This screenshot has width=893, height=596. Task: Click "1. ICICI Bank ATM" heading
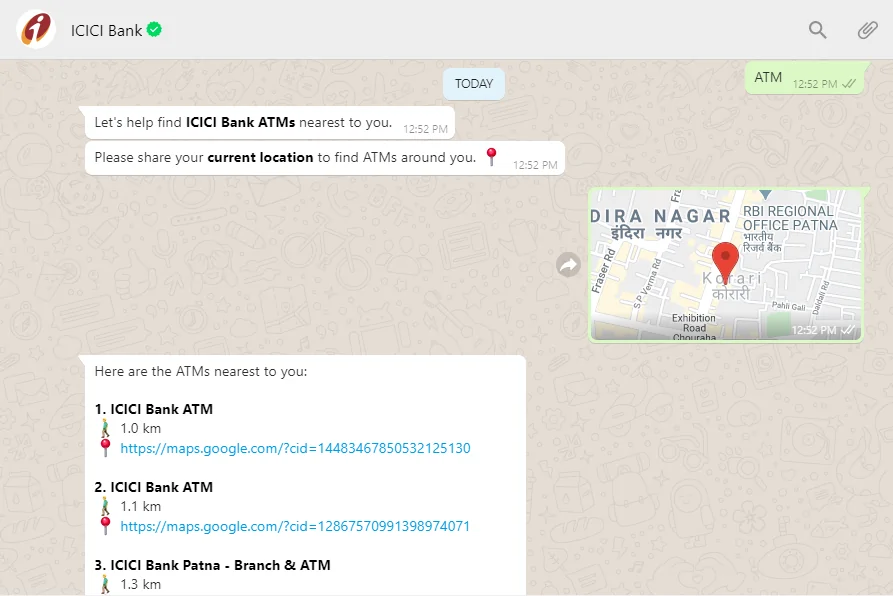[154, 409]
